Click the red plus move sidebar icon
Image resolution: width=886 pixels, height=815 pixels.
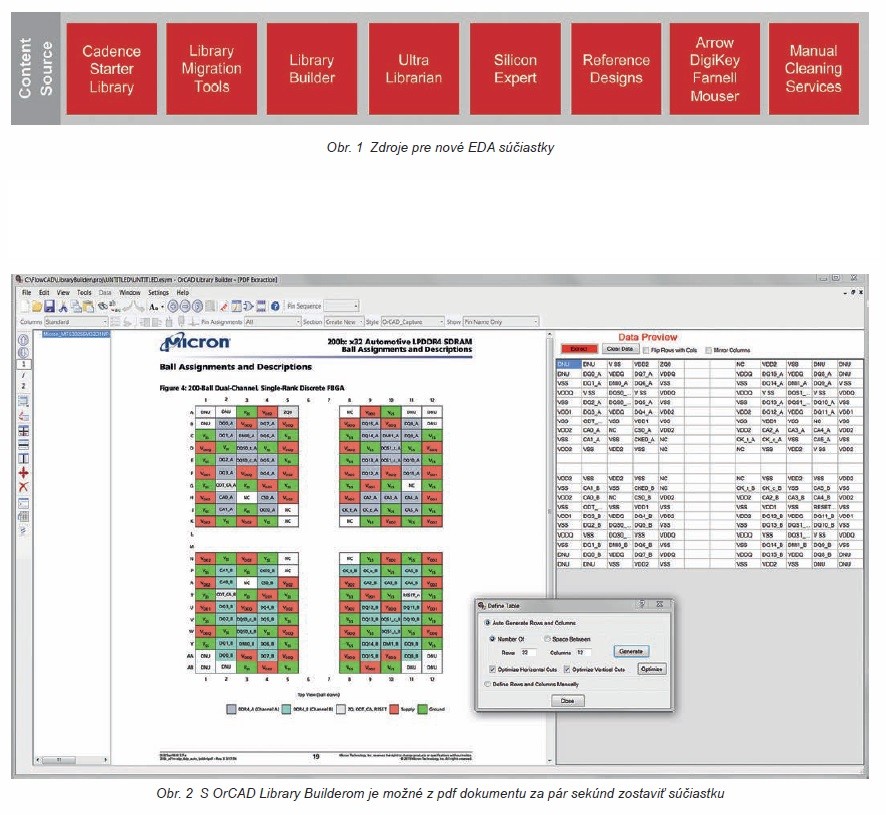coord(23,472)
